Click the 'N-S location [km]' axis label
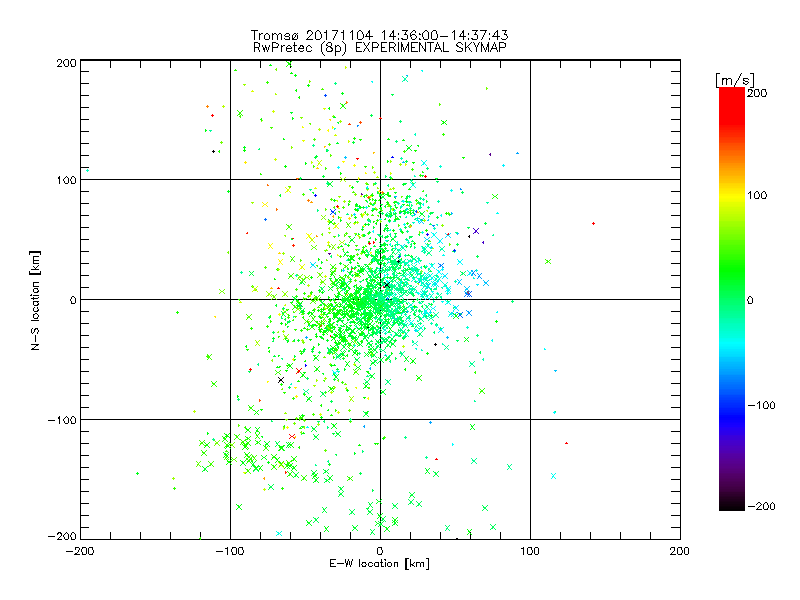The height and width of the screenshot is (600, 800). 35,300
